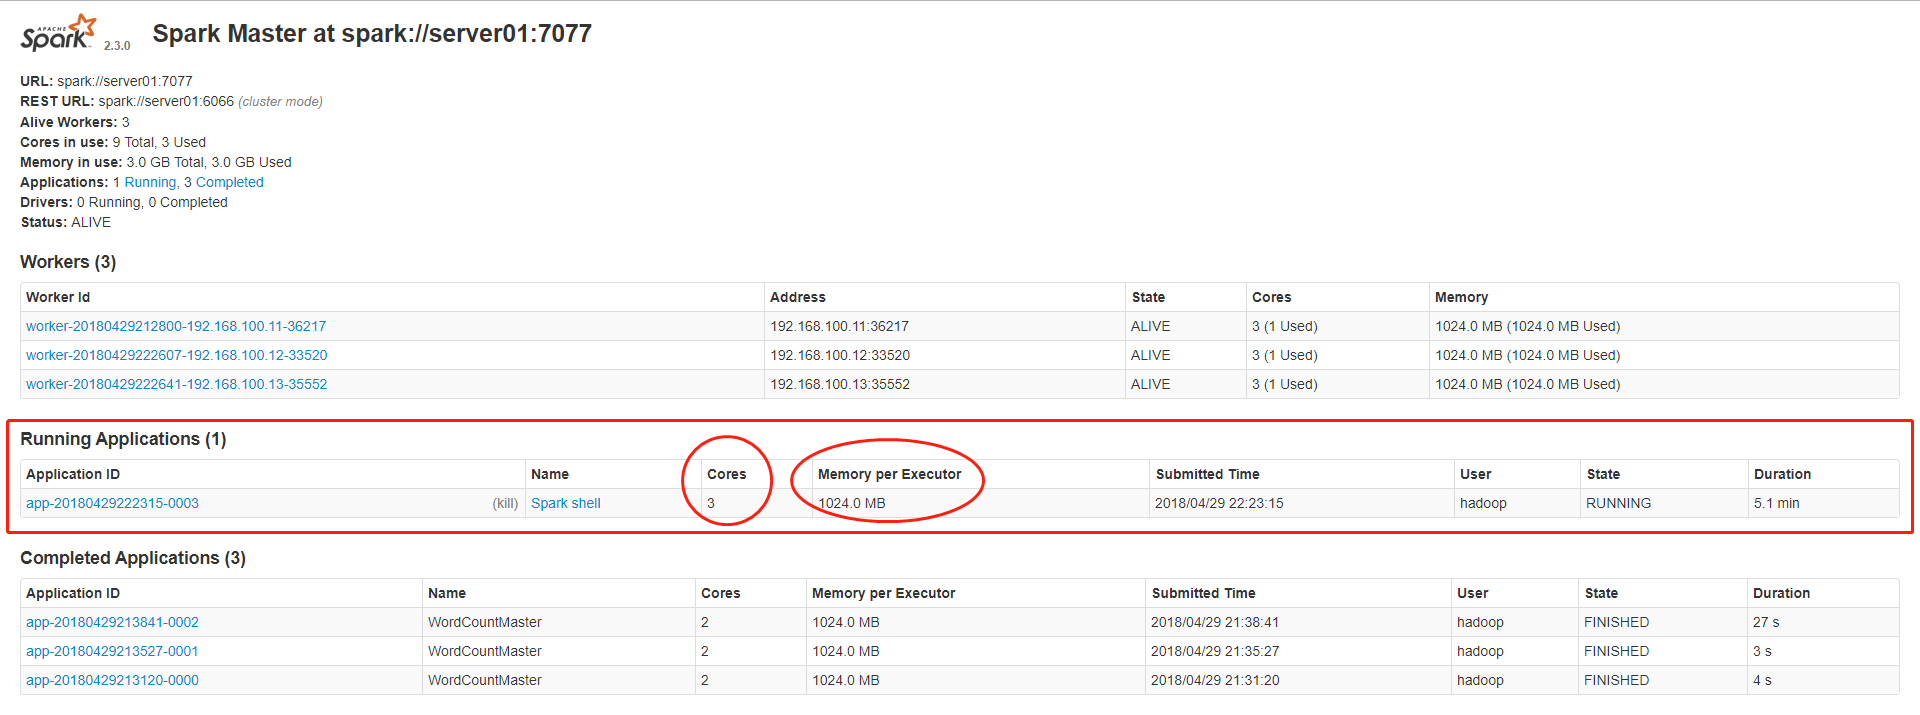
Task: Open completed app app-20180429213120-0000
Action: click(112, 680)
